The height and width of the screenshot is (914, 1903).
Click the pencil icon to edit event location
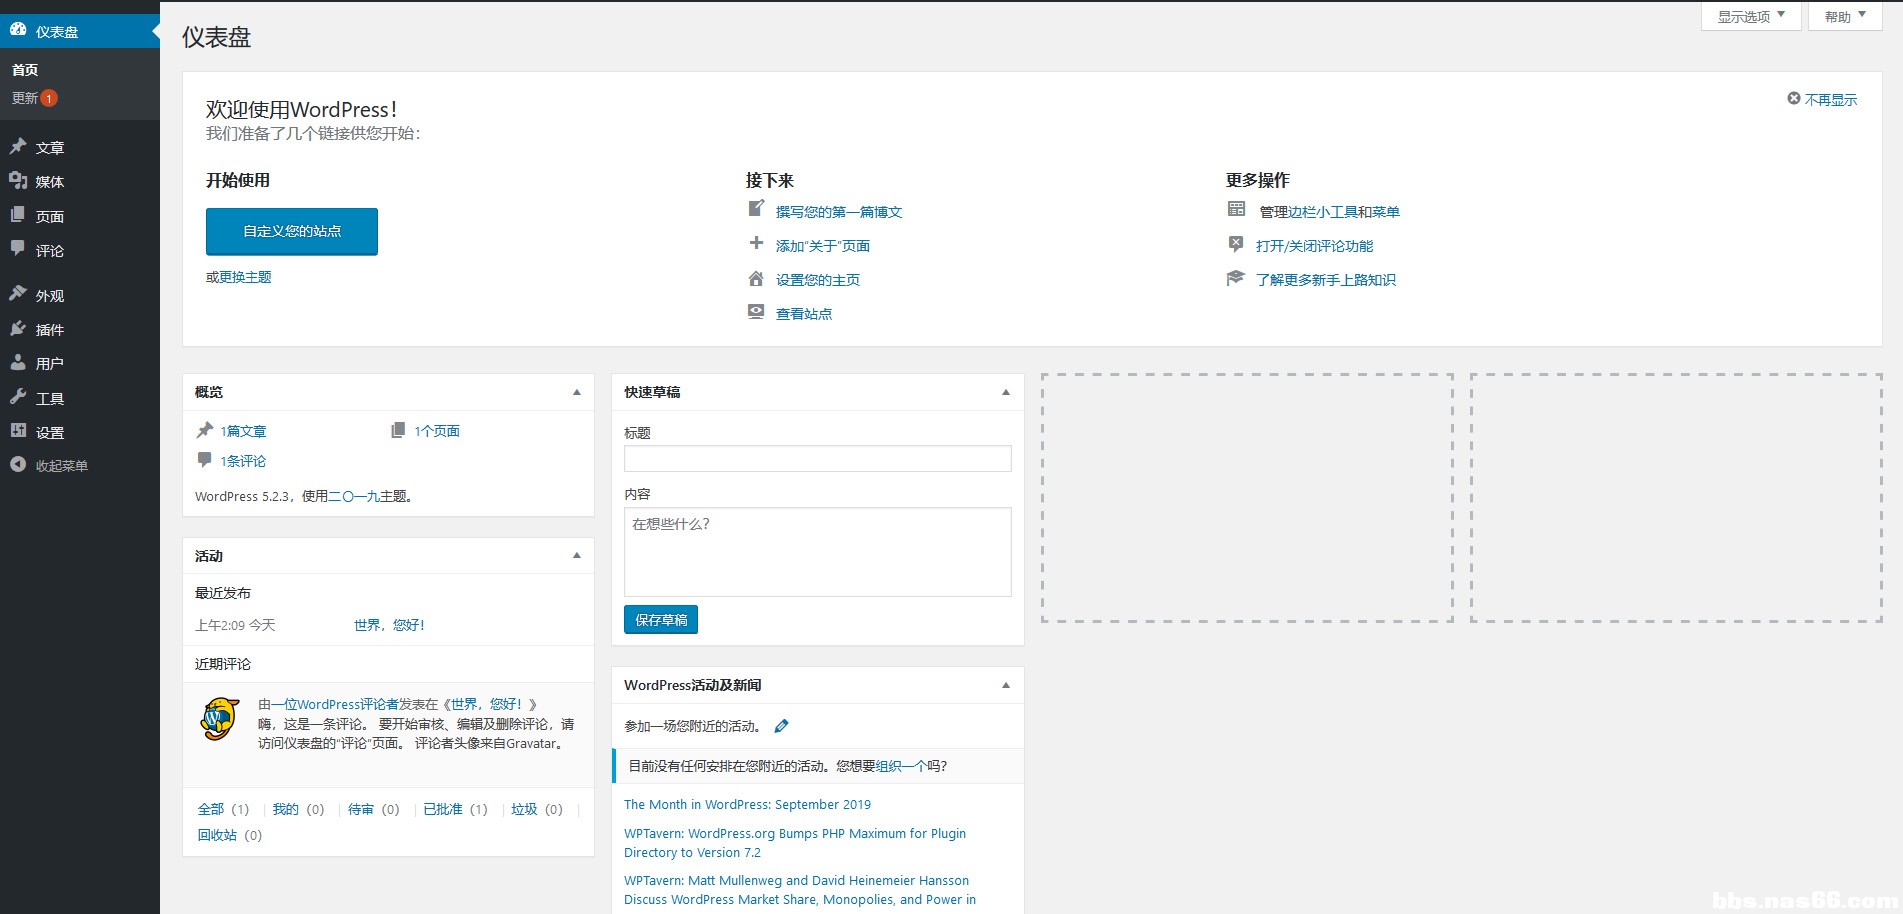(x=782, y=726)
